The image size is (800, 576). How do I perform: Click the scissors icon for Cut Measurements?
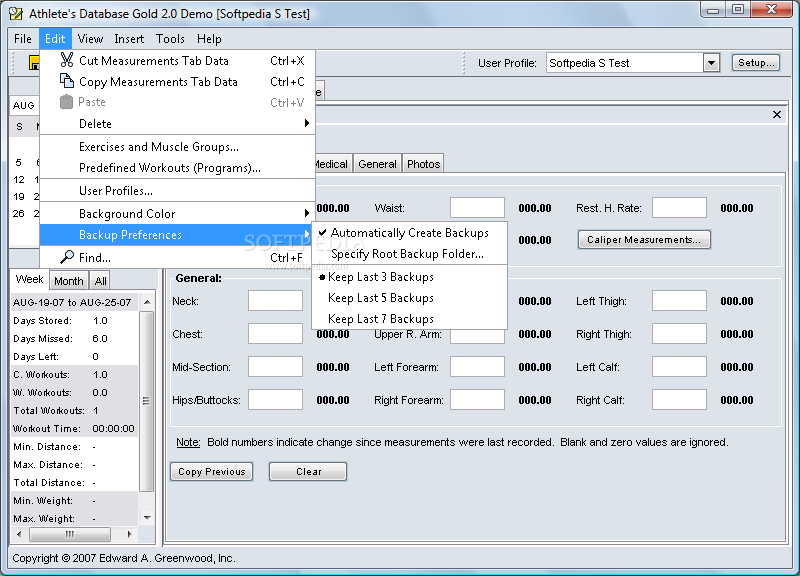[67, 60]
